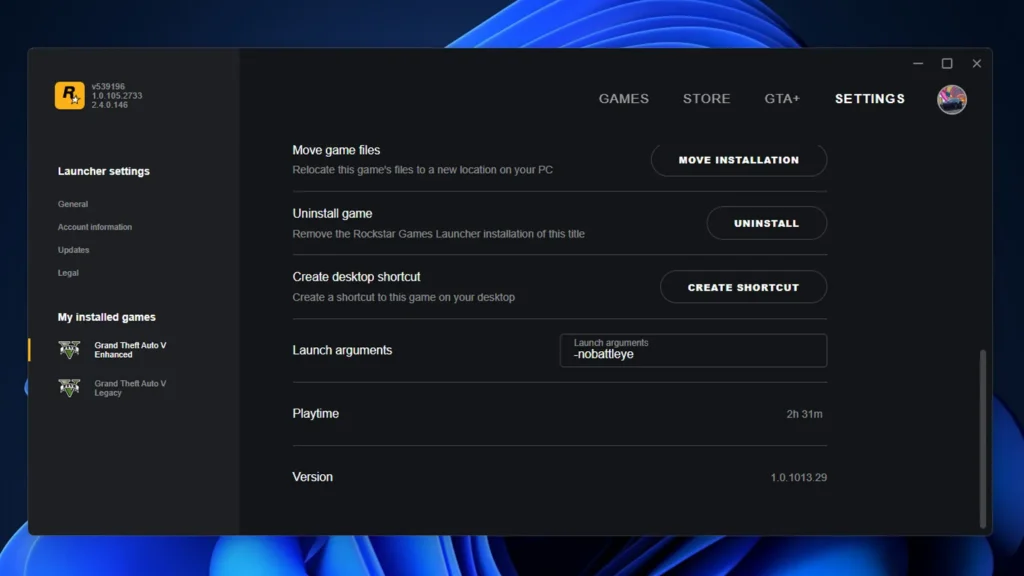
Task: Open the SETTINGS tab
Action: 869,98
